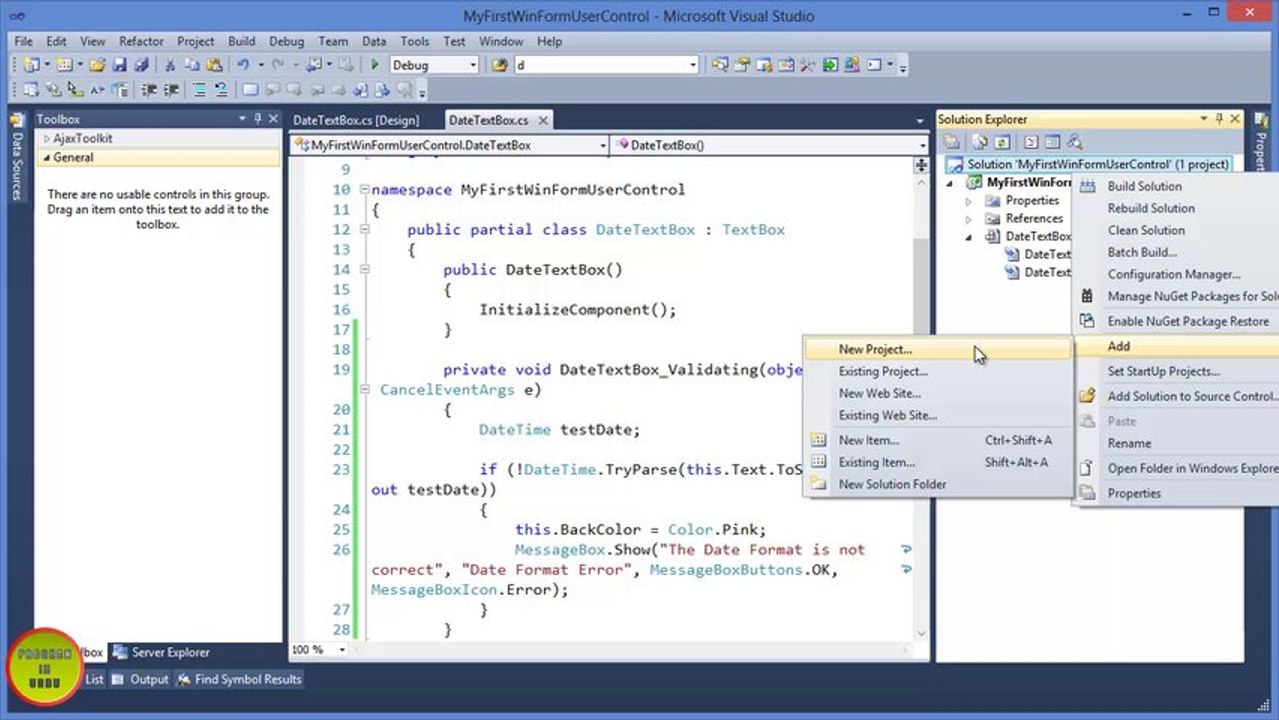
Task: Click Rebuild Solution in context menu
Action: tap(1151, 208)
